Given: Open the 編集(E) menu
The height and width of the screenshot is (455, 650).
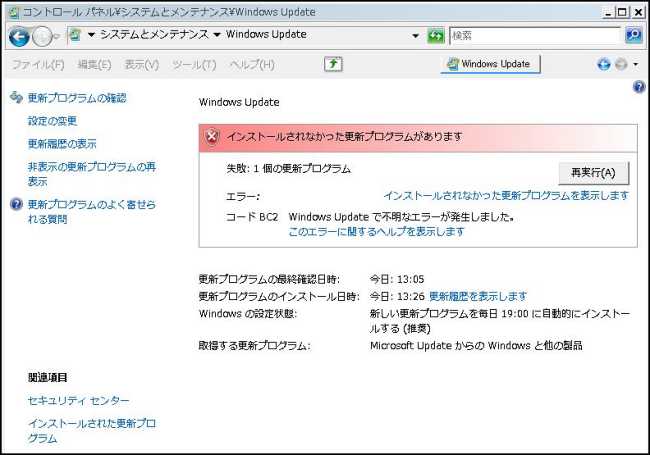Looking at the screenshot, I should (94, 65).
